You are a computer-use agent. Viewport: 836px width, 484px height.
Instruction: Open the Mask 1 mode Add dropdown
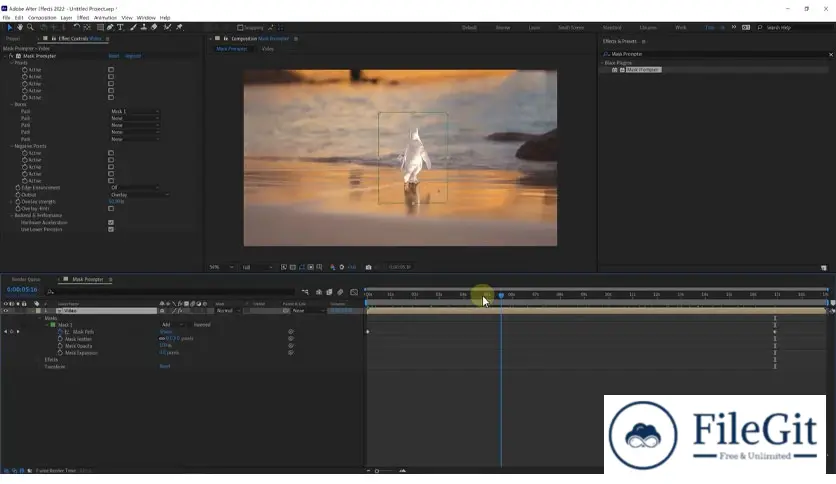[x=172, y=325]
